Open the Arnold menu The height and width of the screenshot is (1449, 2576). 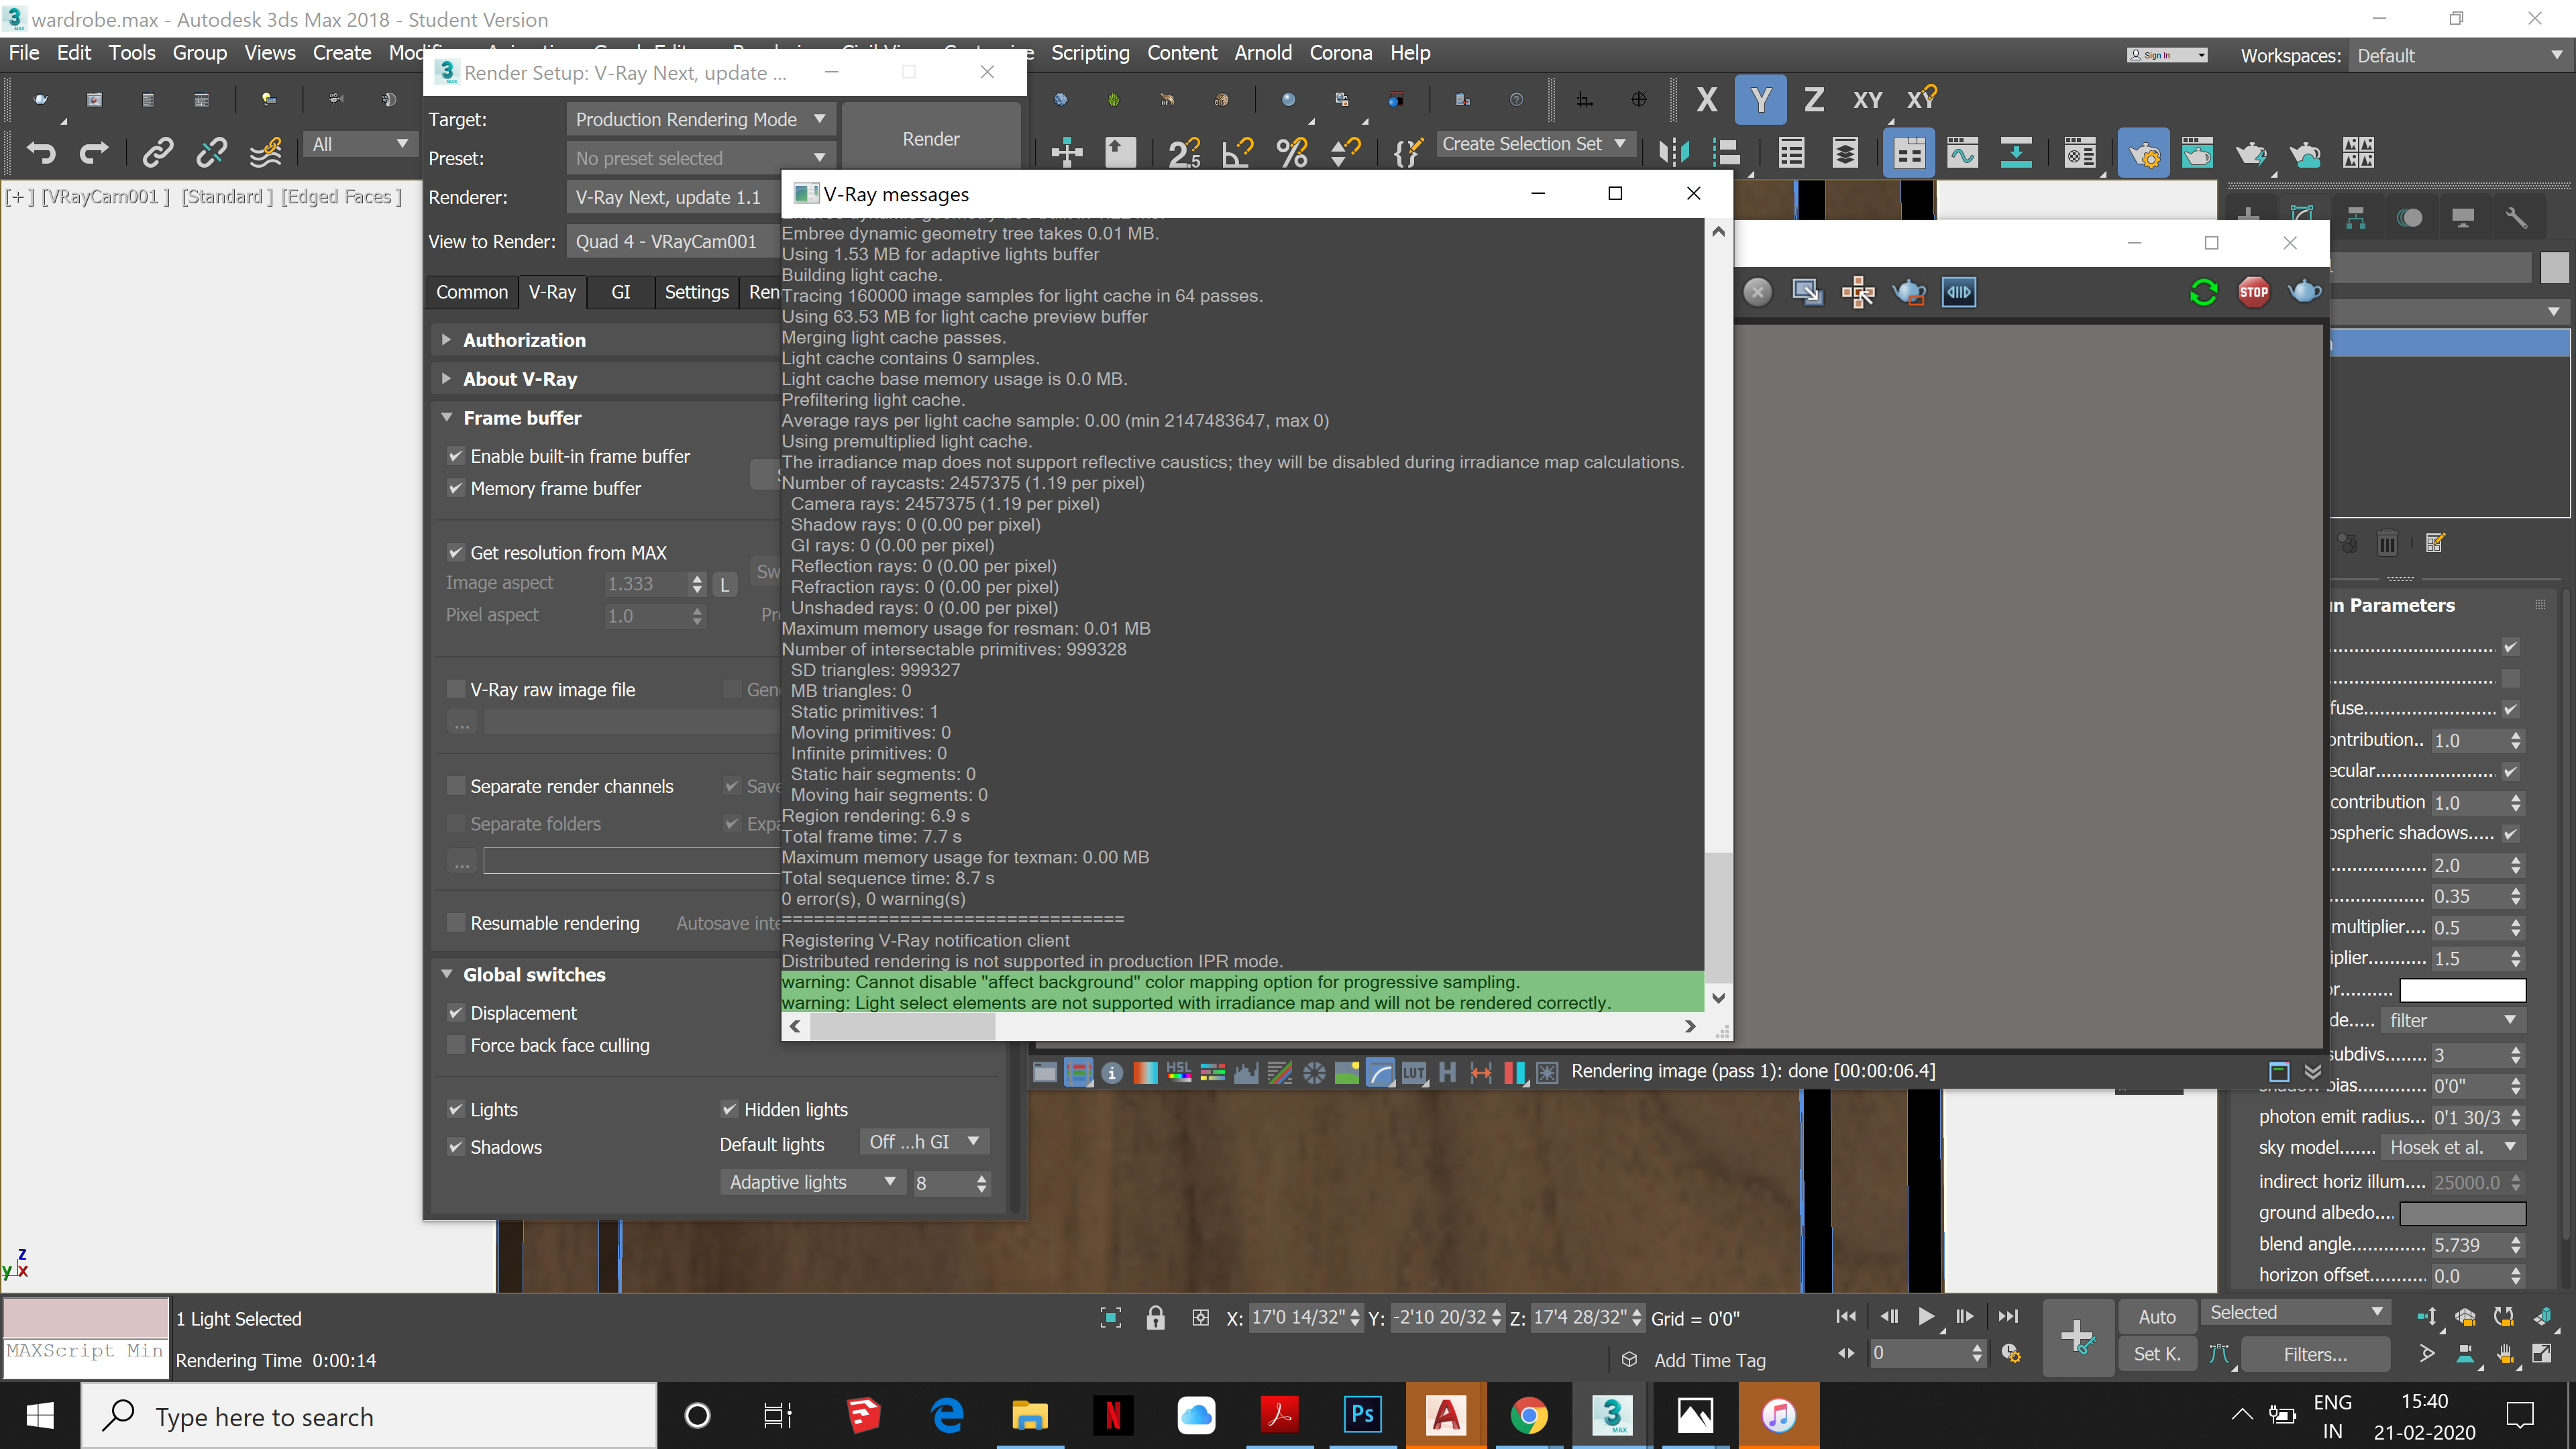[x=1262, y=53]
